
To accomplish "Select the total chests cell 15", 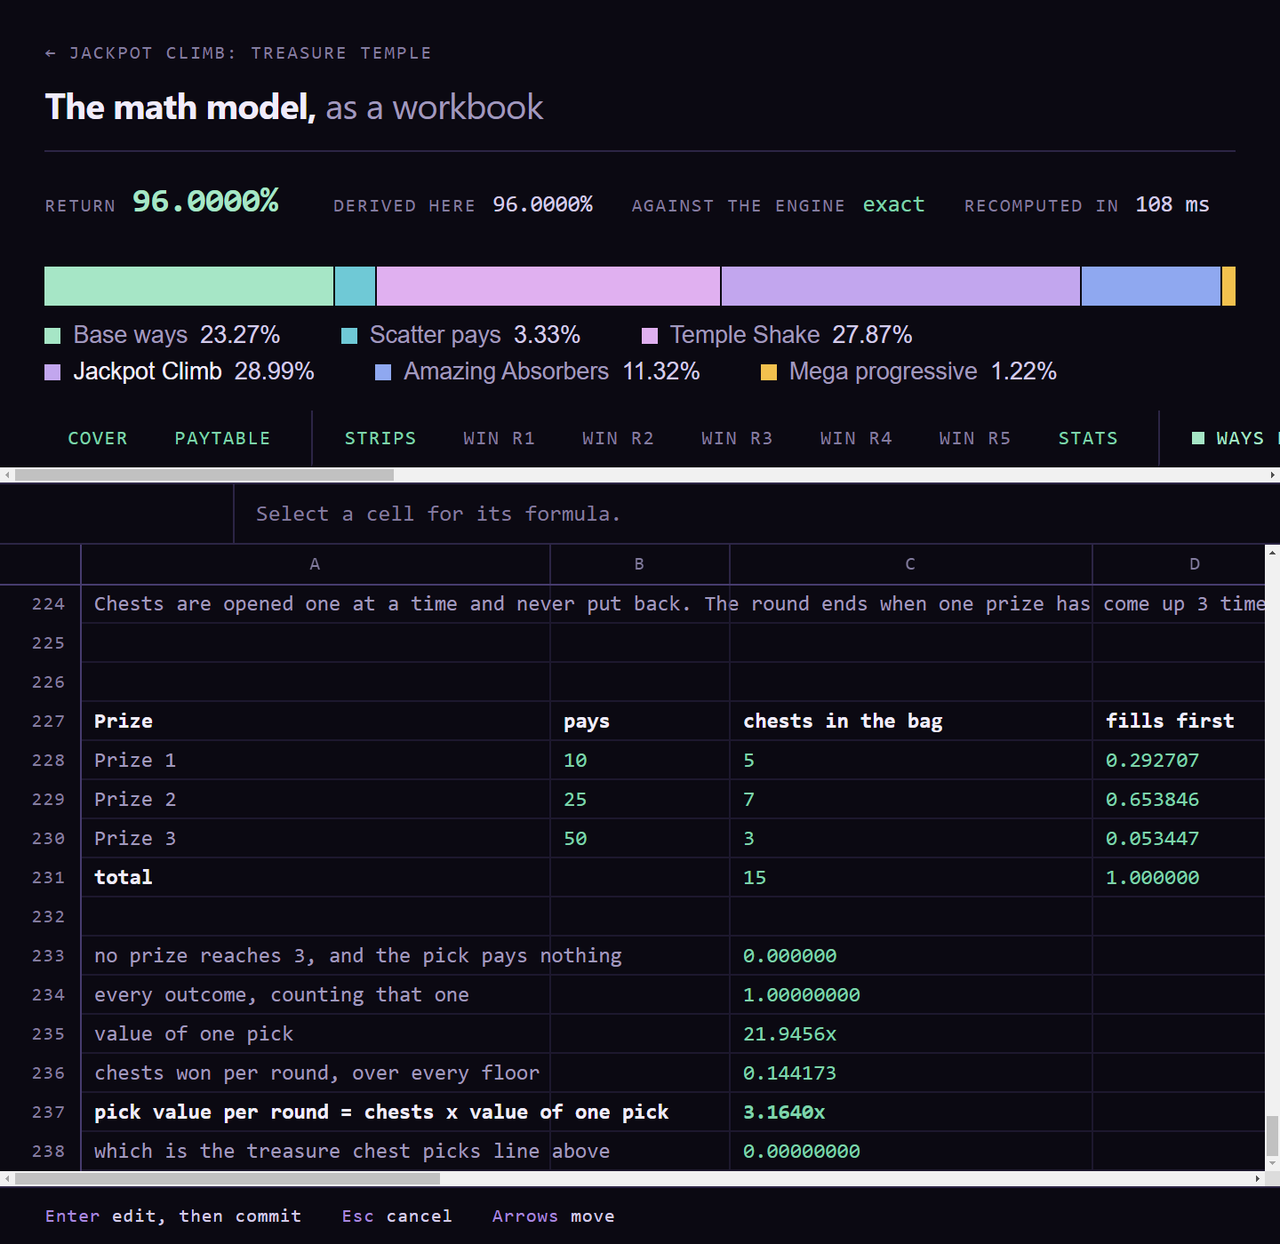I will point(911,877).
